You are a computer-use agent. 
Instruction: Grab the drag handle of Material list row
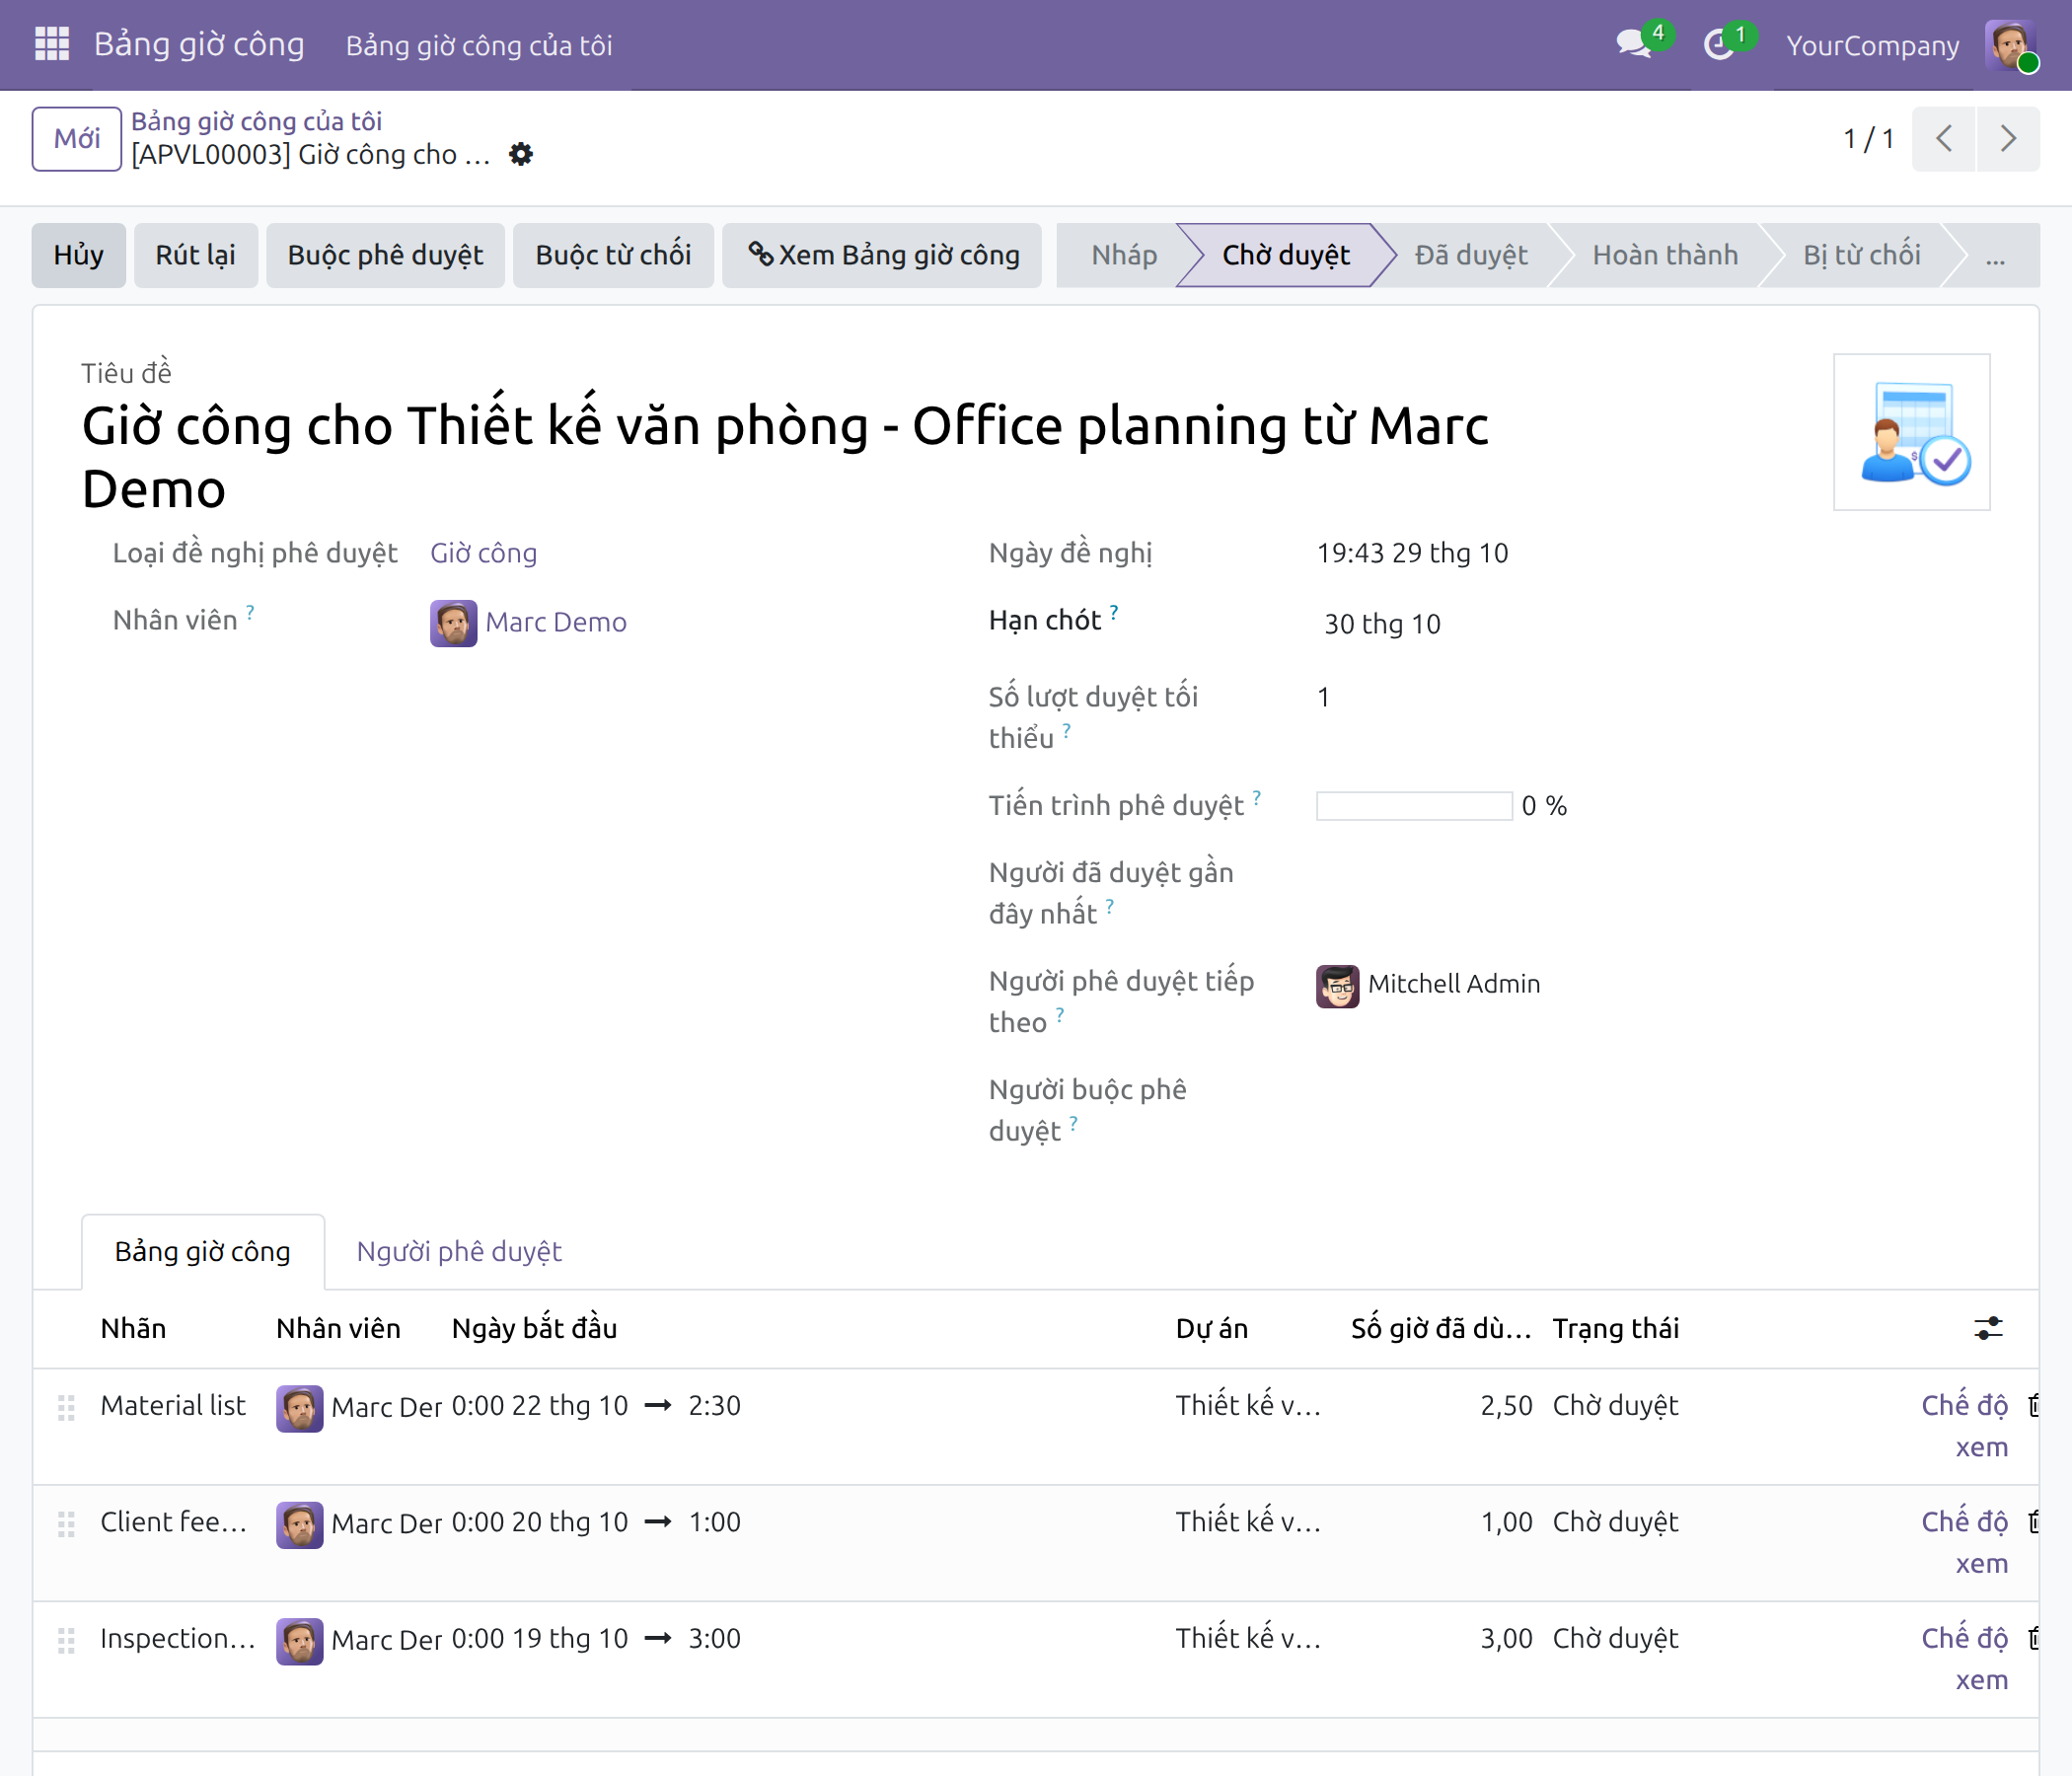click(66, 1407)
